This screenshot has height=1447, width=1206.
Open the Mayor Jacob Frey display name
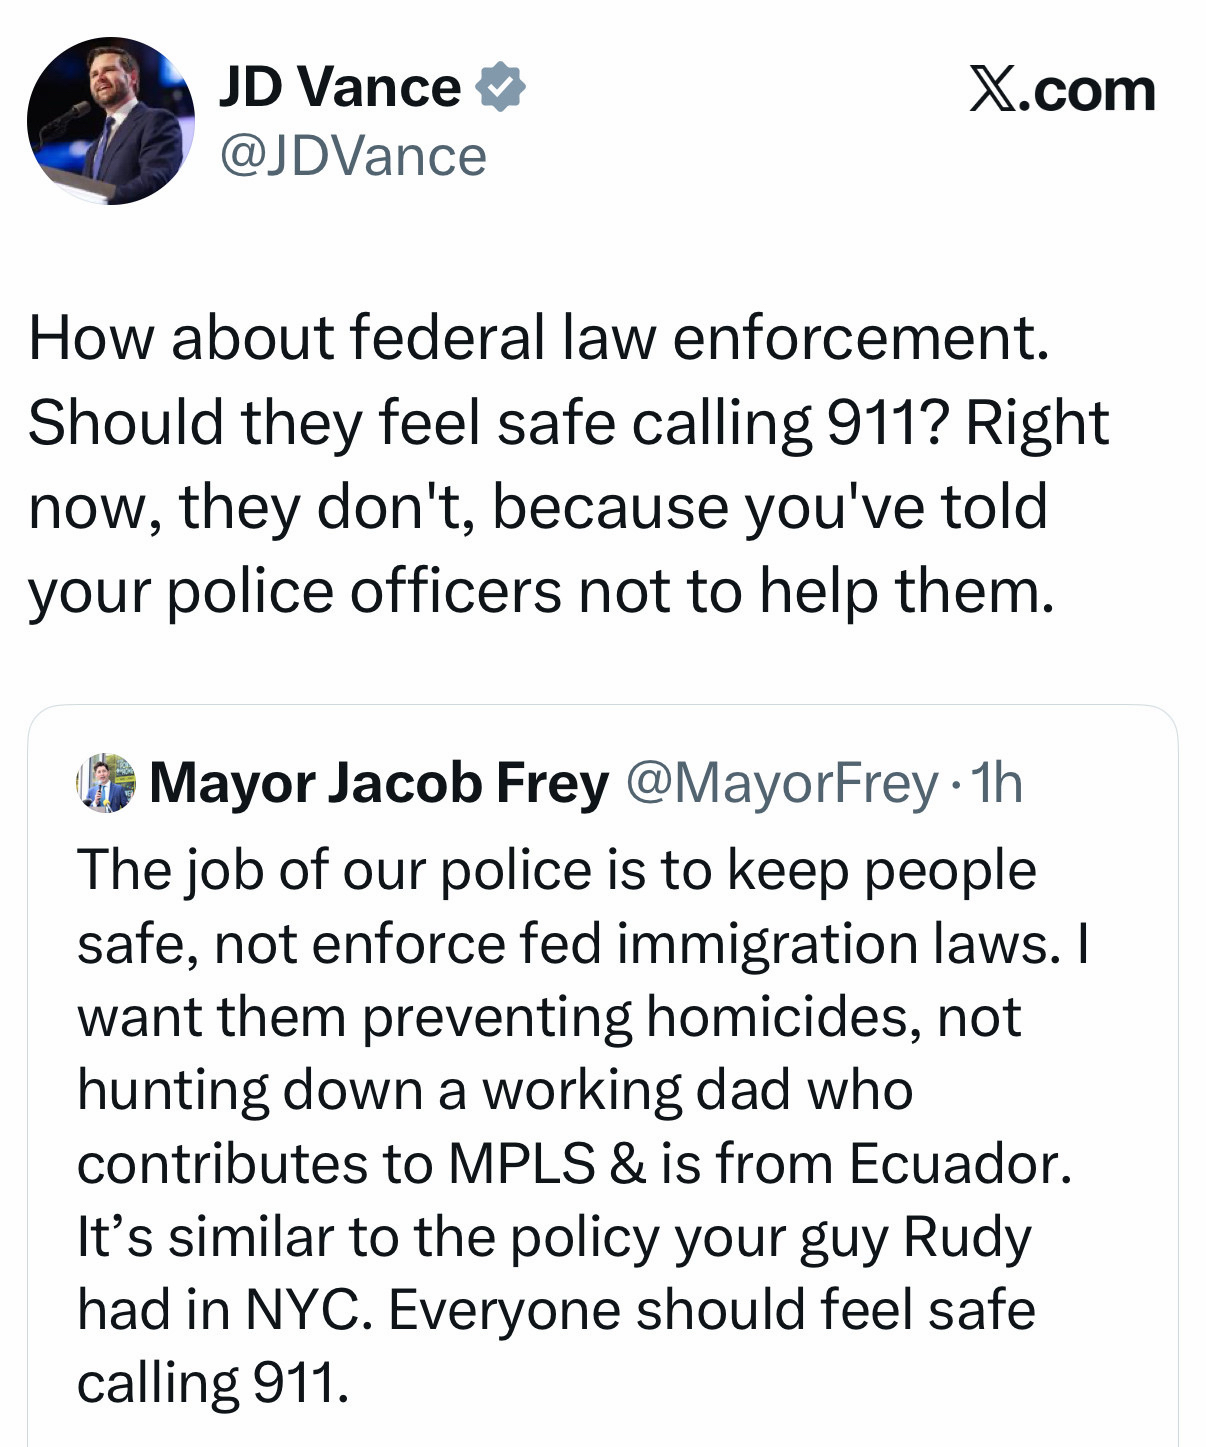pyautogui.click(x=379, y=783)
